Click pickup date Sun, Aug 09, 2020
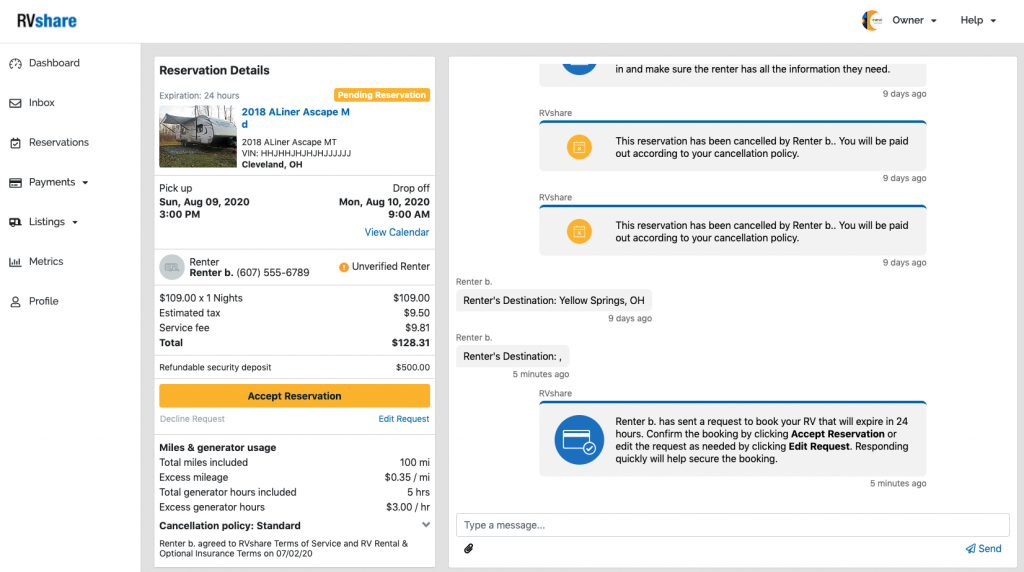Image resolution: width=1024 pixels, height=572 pixels. (204, 202)
